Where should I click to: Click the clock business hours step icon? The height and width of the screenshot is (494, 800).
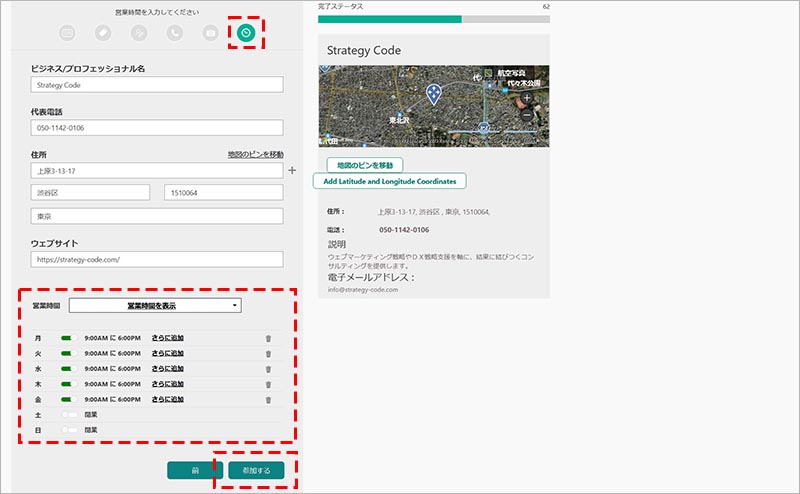coord(245,33)
